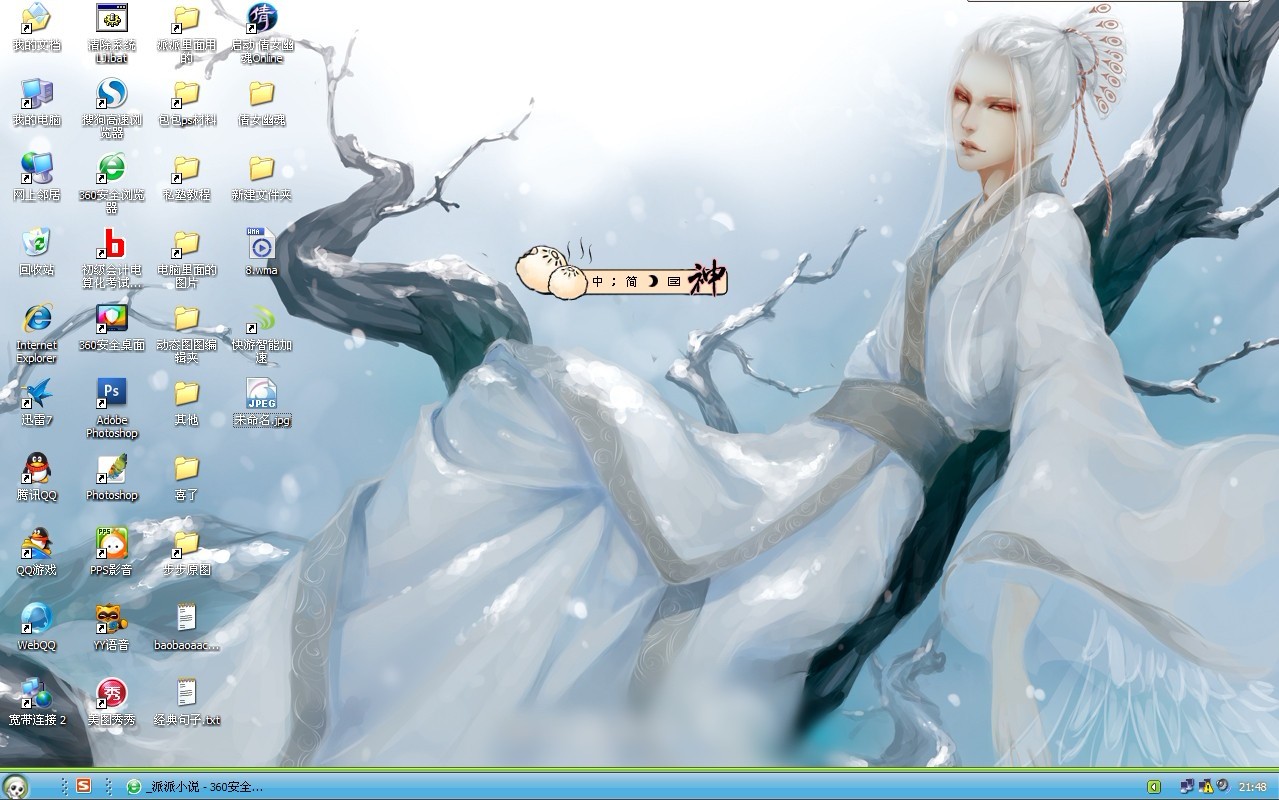
Task: Select 动态图图编辑夹 folder
Action: [187, 333]
